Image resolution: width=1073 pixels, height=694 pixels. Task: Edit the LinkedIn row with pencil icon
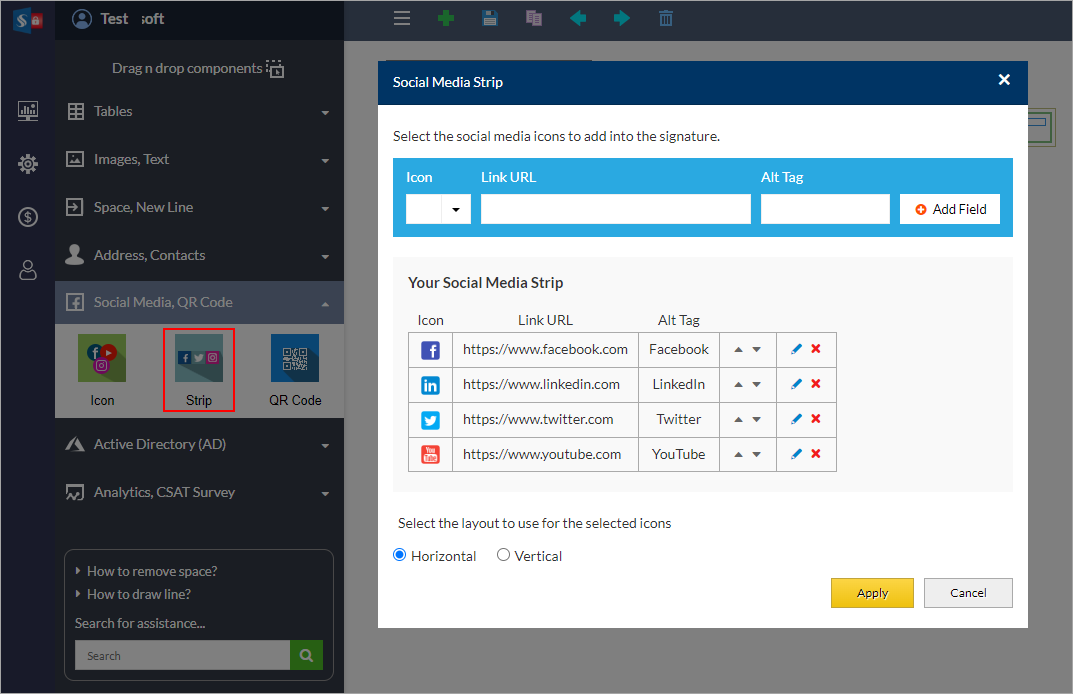797,384
